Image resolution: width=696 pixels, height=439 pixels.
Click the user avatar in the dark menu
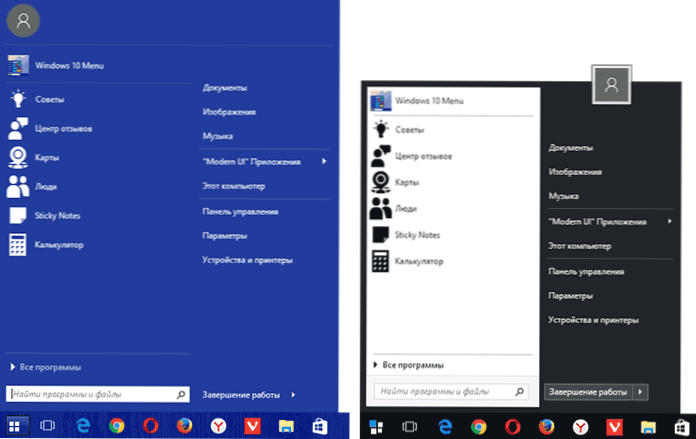point(611,84)
